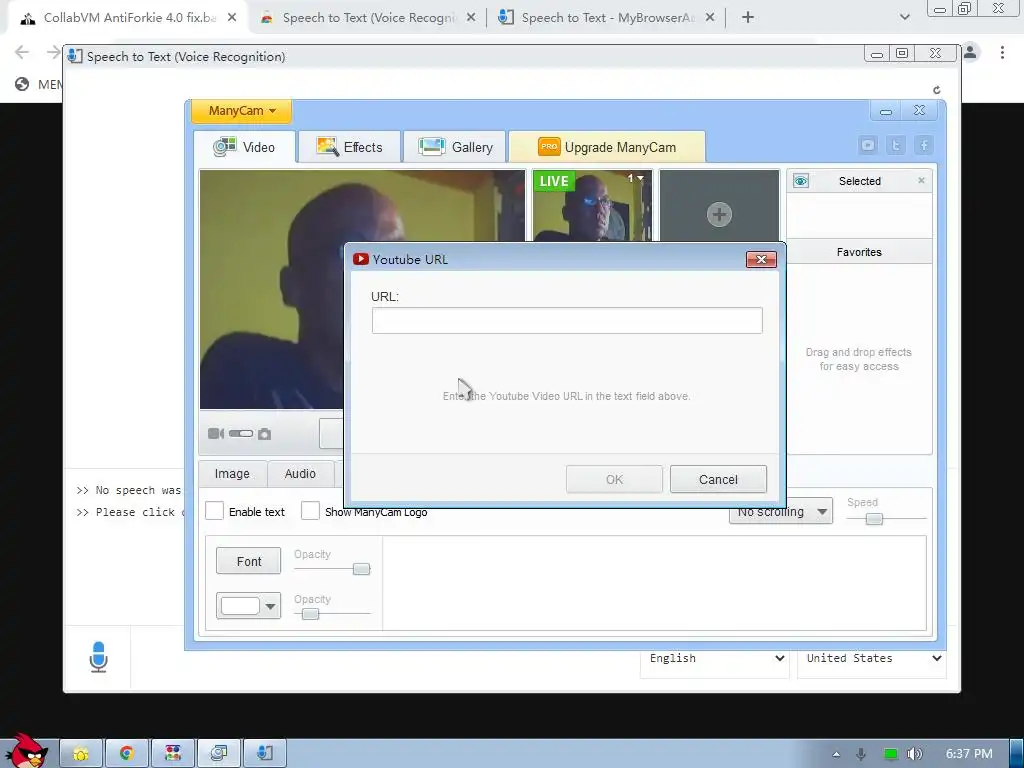Click in the YouTube URL text field
This screenshot has width=1024, height=768.
tap(567, 321)
